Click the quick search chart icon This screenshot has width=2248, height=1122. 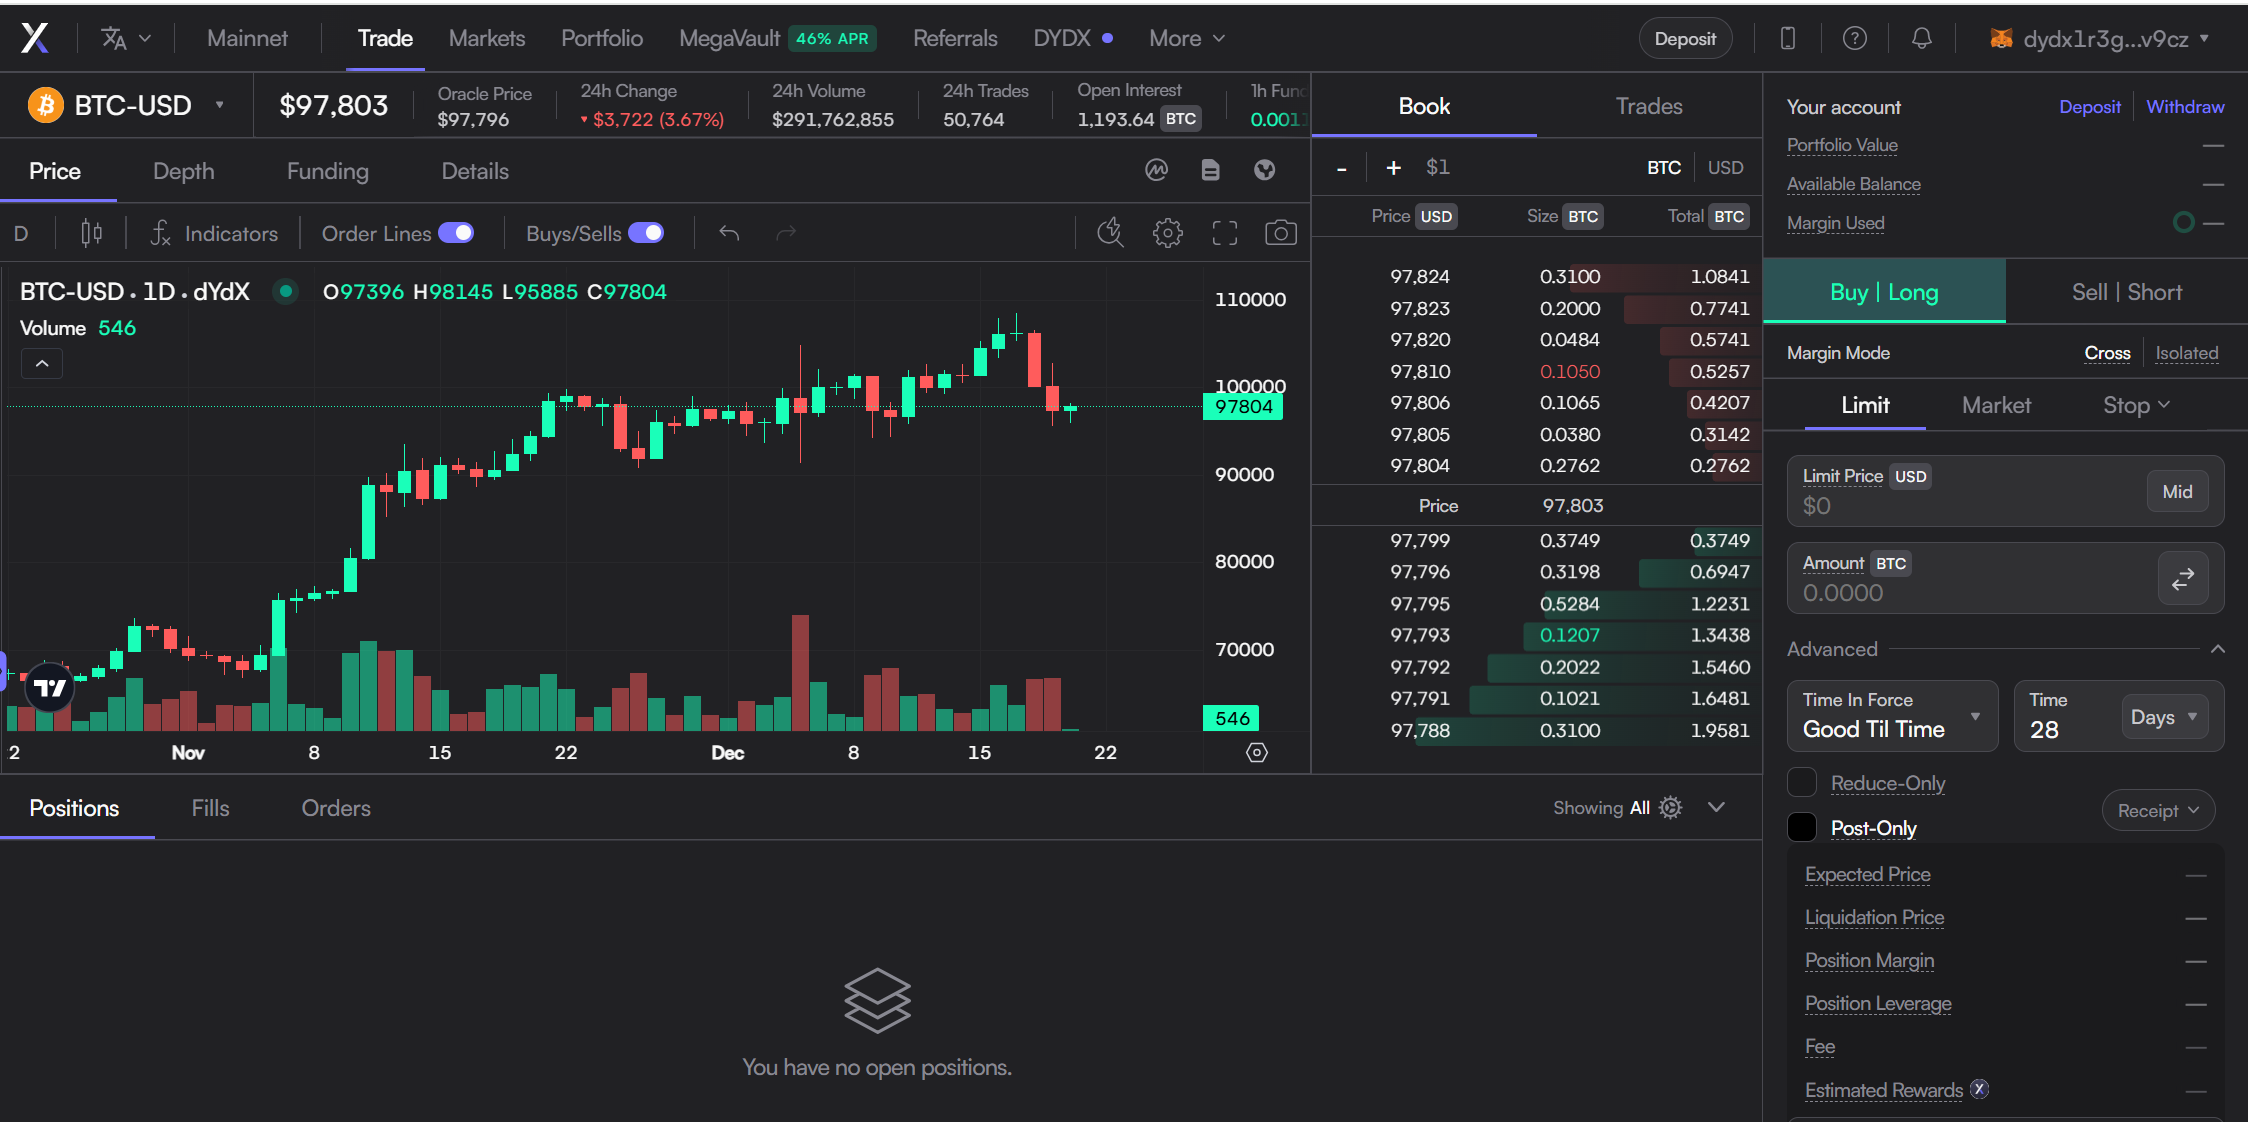click(x=1111, y=233)
